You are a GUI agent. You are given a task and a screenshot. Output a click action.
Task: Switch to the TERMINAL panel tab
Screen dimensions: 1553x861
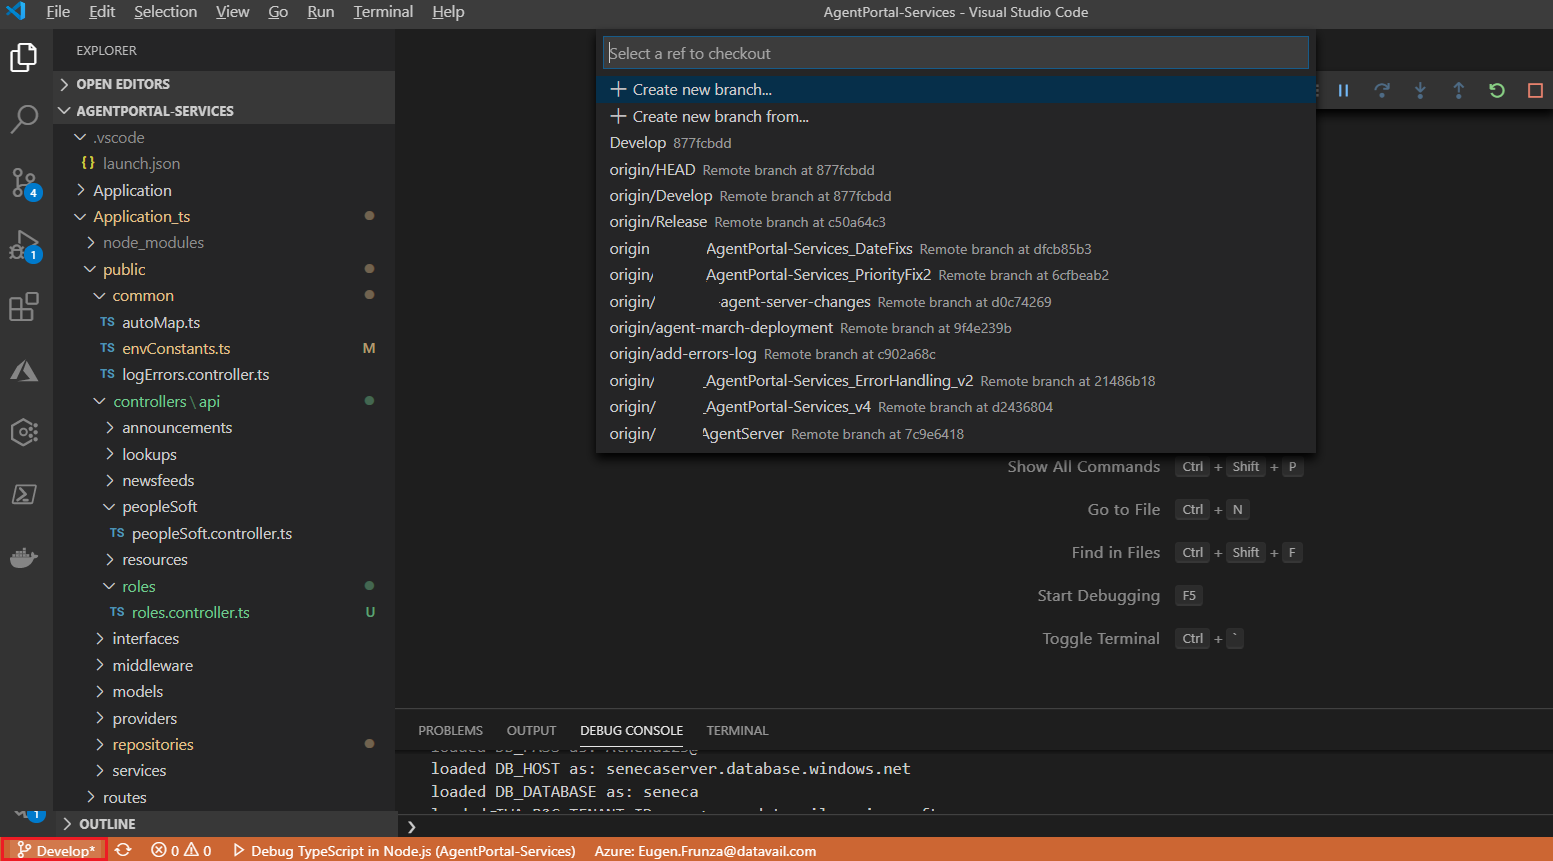[x=737, y=731]
